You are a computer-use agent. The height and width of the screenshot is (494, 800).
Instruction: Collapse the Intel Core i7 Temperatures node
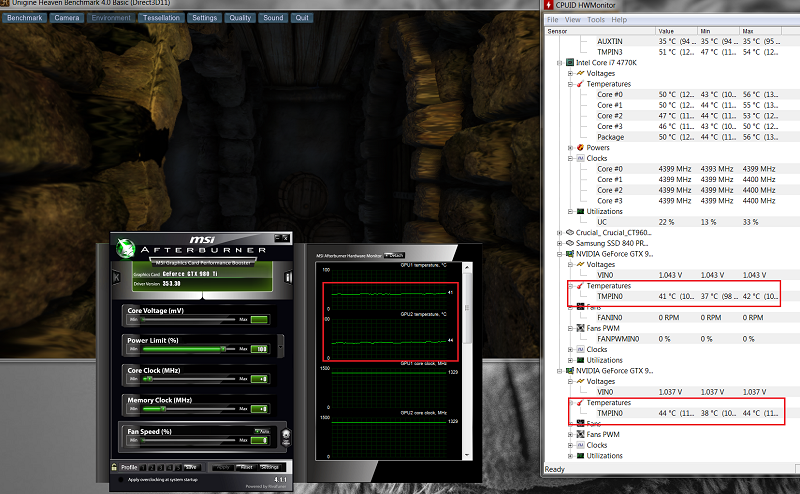(x=570, y=84)
